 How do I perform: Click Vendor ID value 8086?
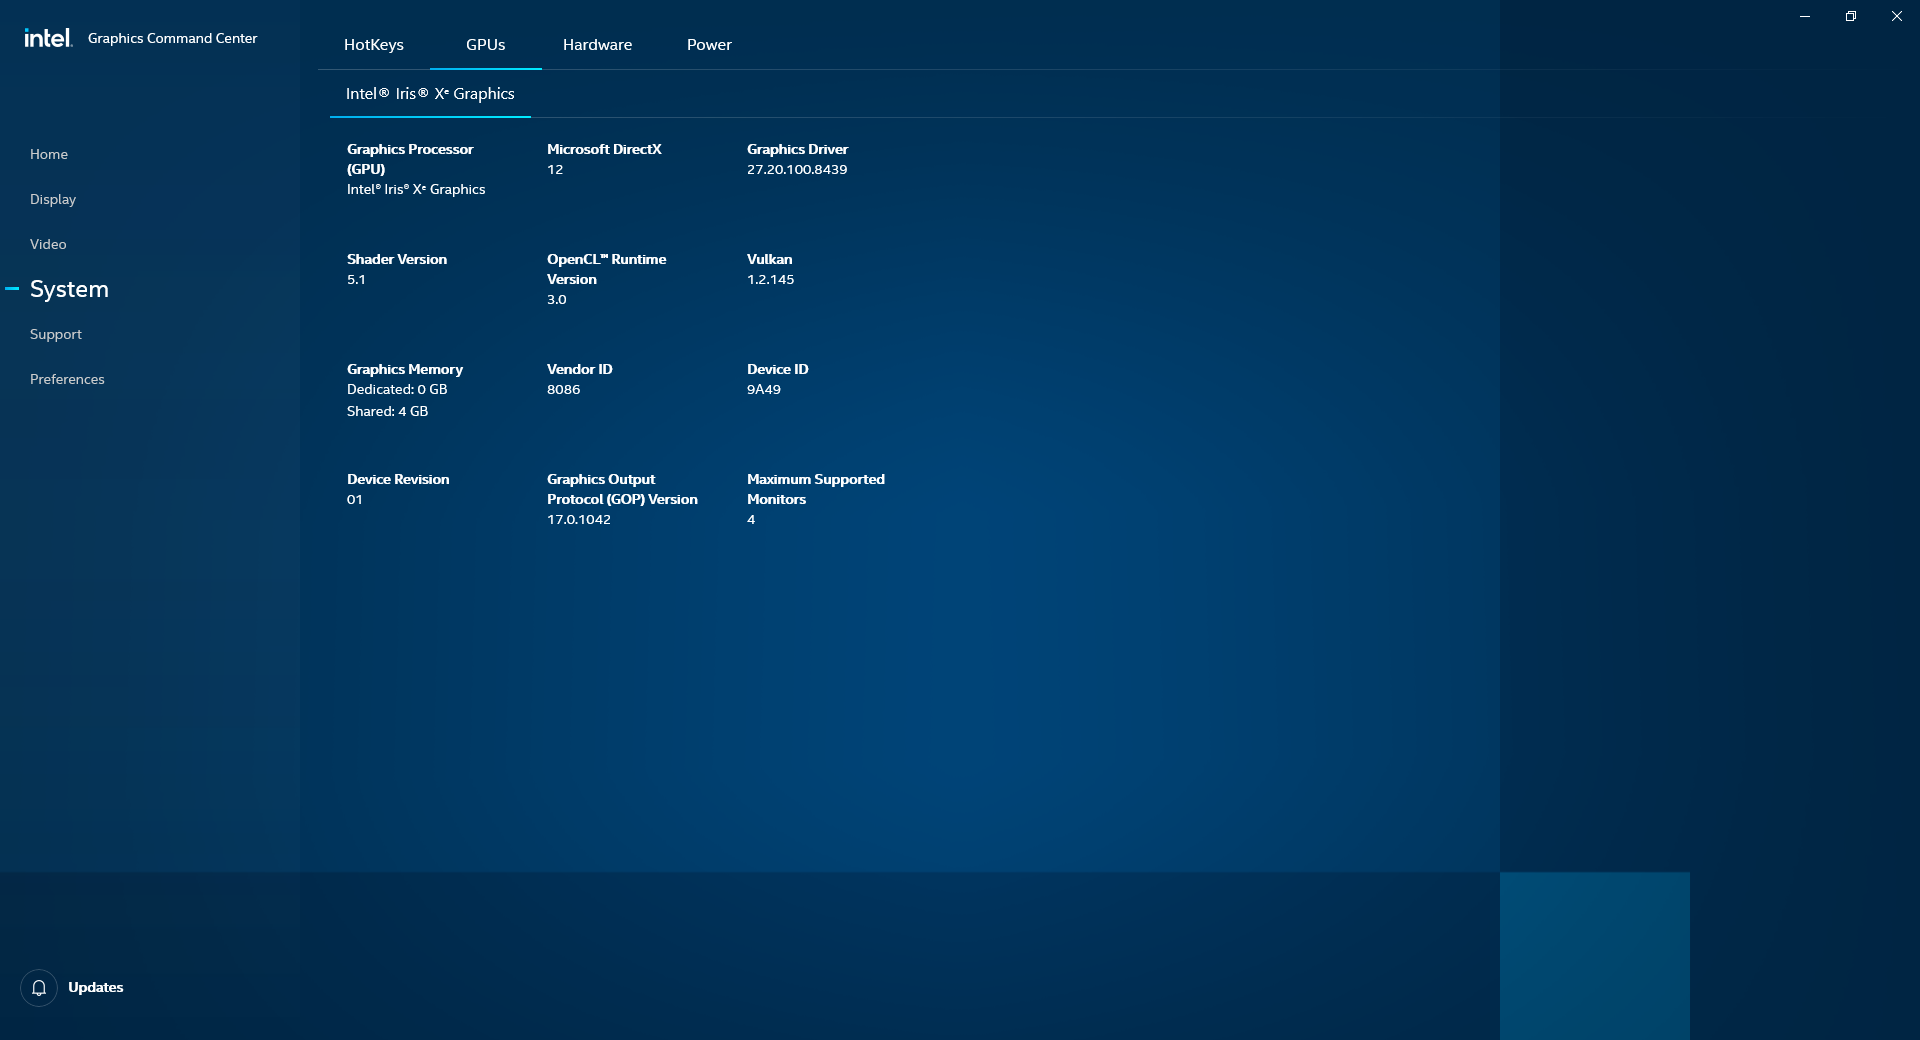pos(563,389)
